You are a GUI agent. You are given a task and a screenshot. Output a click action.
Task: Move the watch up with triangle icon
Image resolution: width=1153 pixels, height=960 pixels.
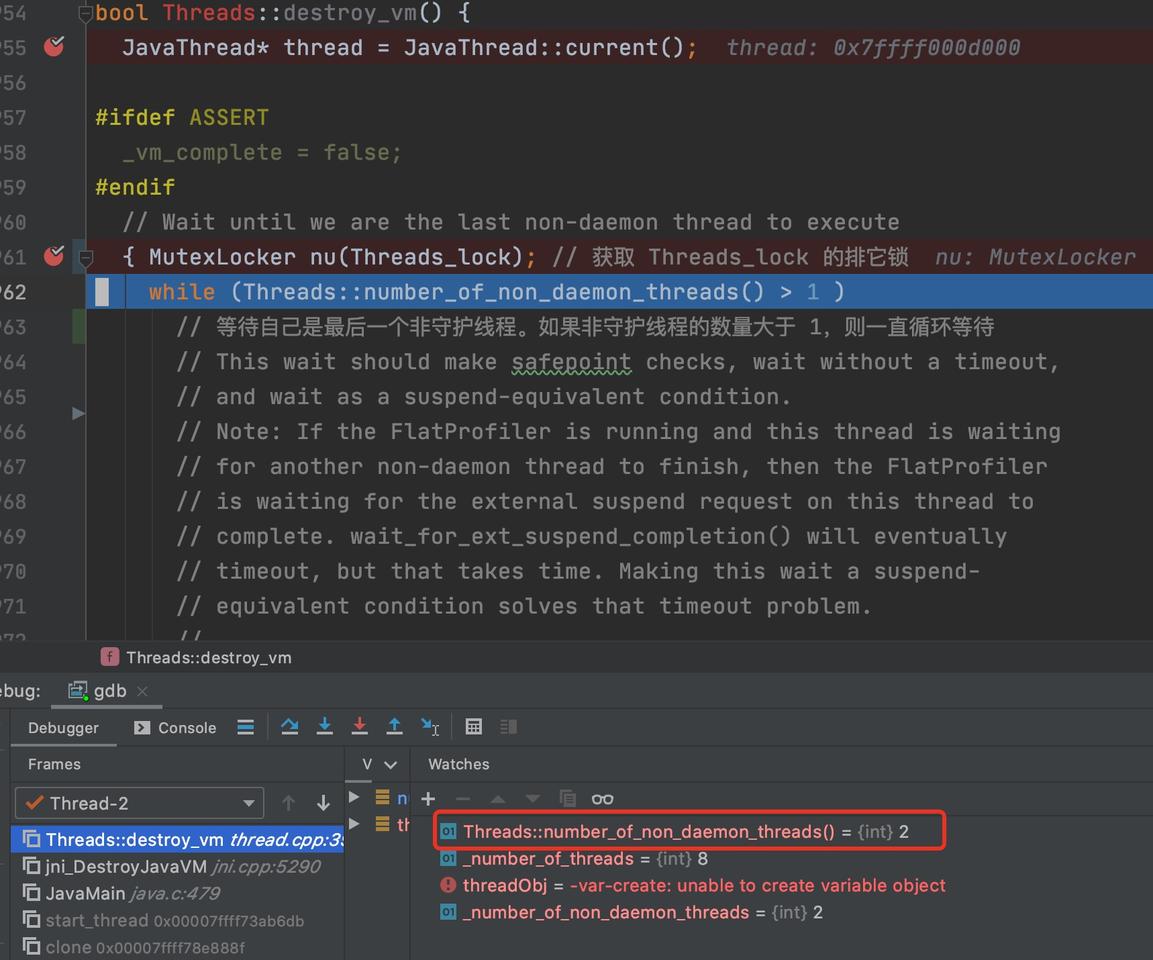pos(498,798)
